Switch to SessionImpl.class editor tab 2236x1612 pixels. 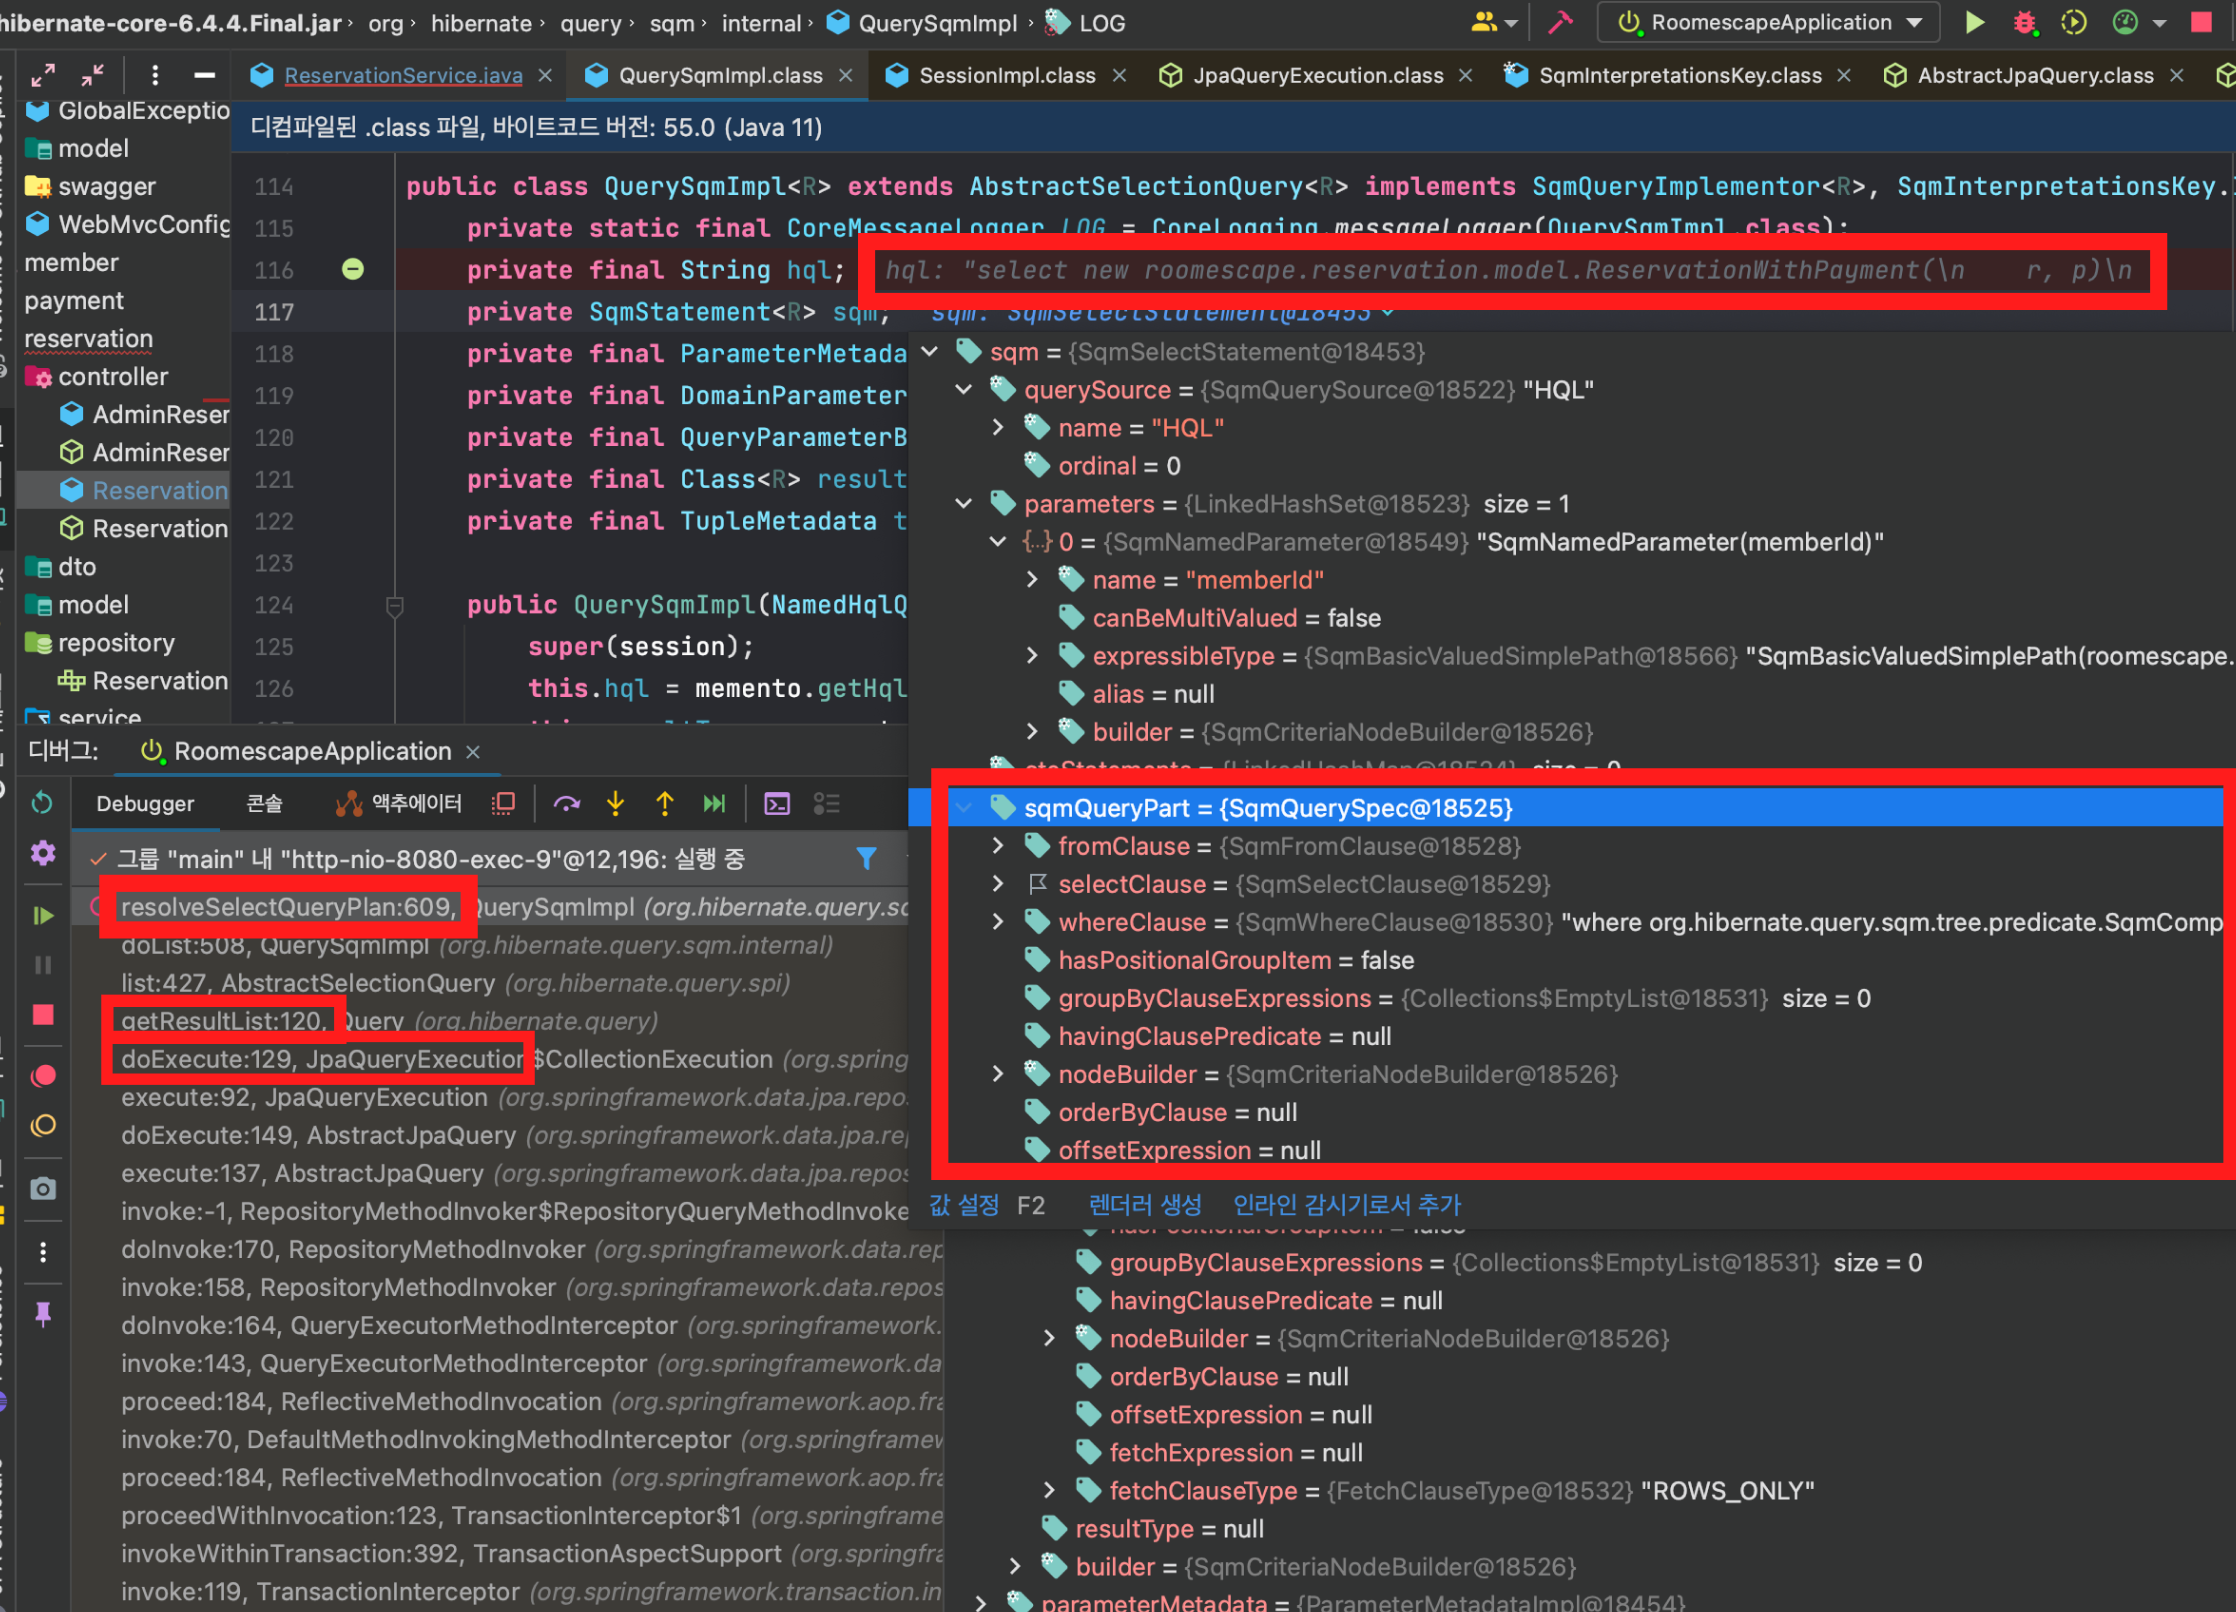(x=1005, y=76)
